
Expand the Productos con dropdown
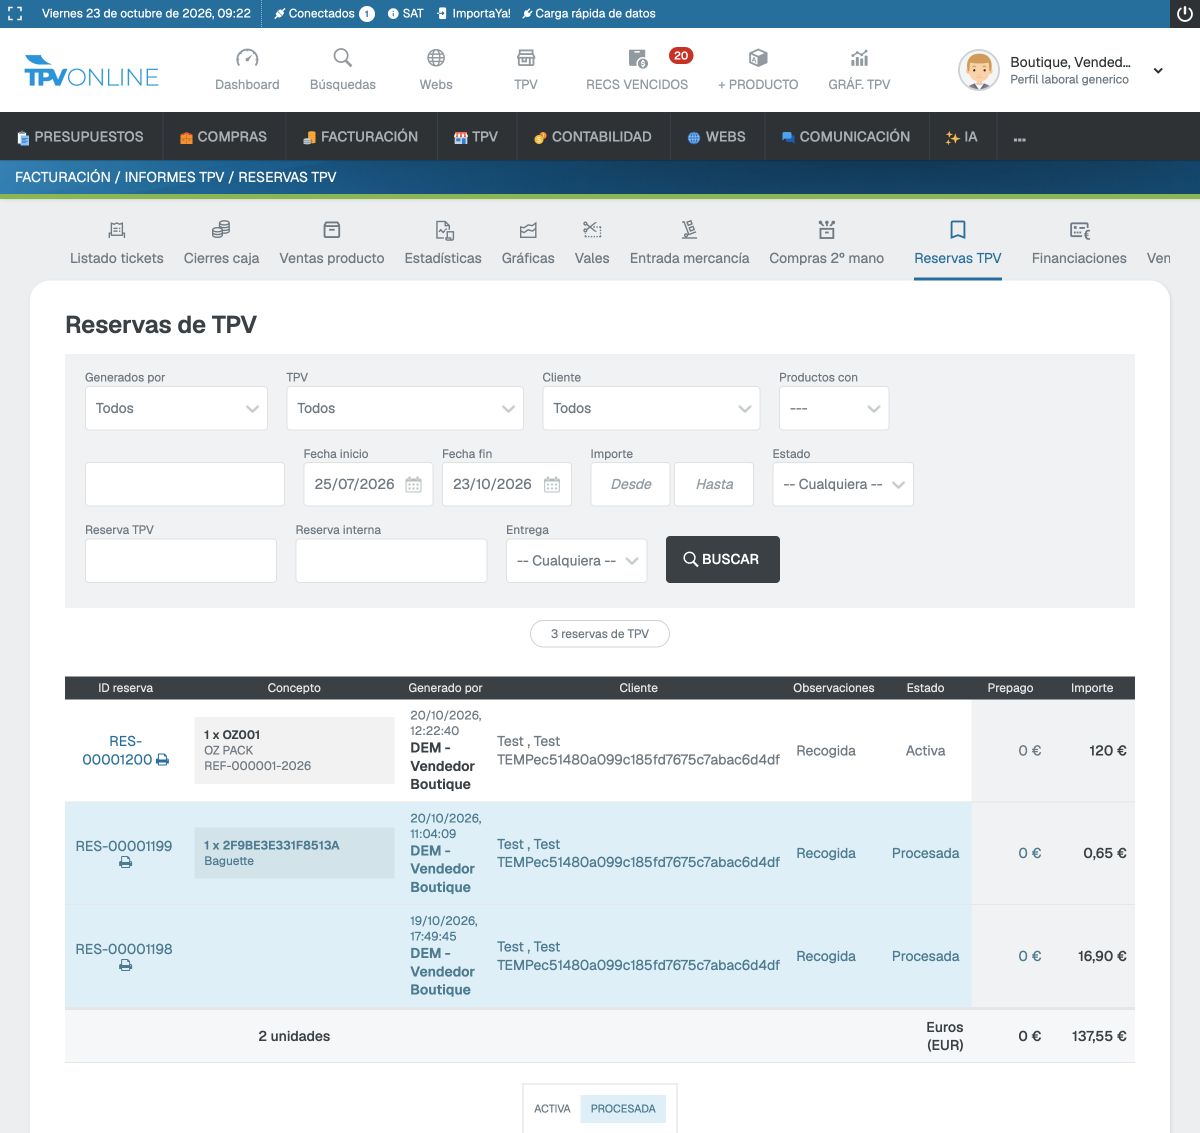click(834, 408)
